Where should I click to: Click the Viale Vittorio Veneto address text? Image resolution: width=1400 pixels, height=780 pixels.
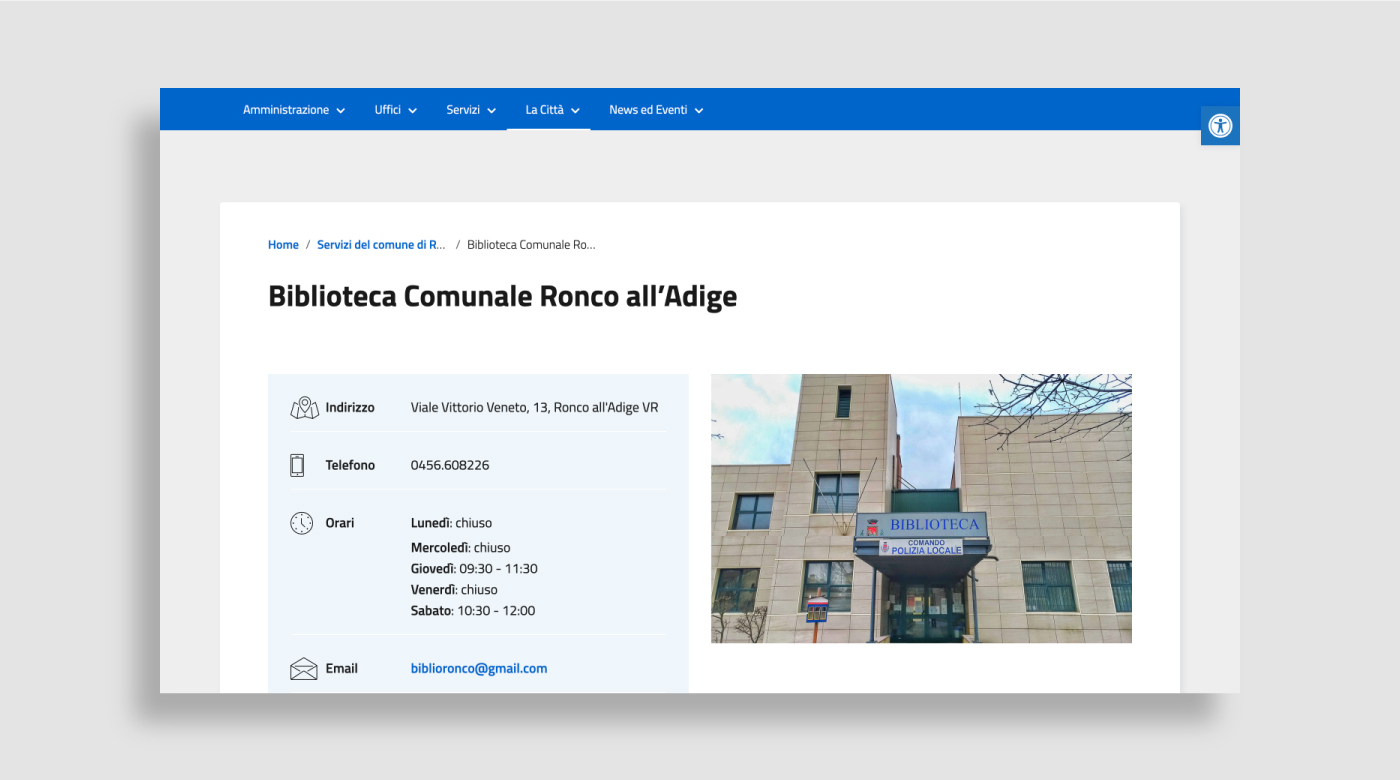[x=534, y=408]
